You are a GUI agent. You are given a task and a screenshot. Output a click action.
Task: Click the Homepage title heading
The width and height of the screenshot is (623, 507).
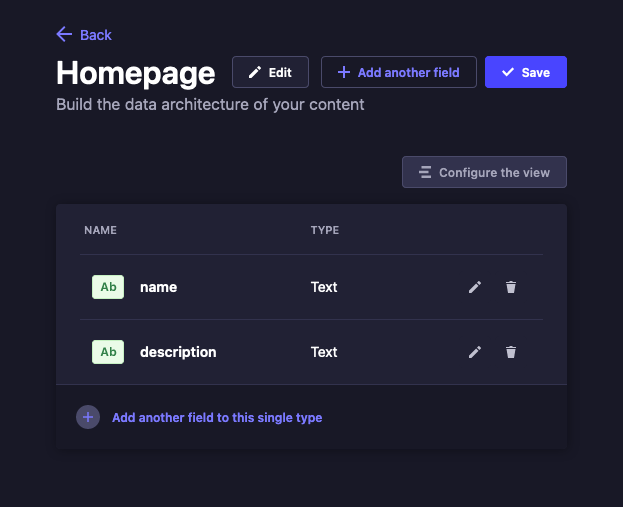point(135,73)
